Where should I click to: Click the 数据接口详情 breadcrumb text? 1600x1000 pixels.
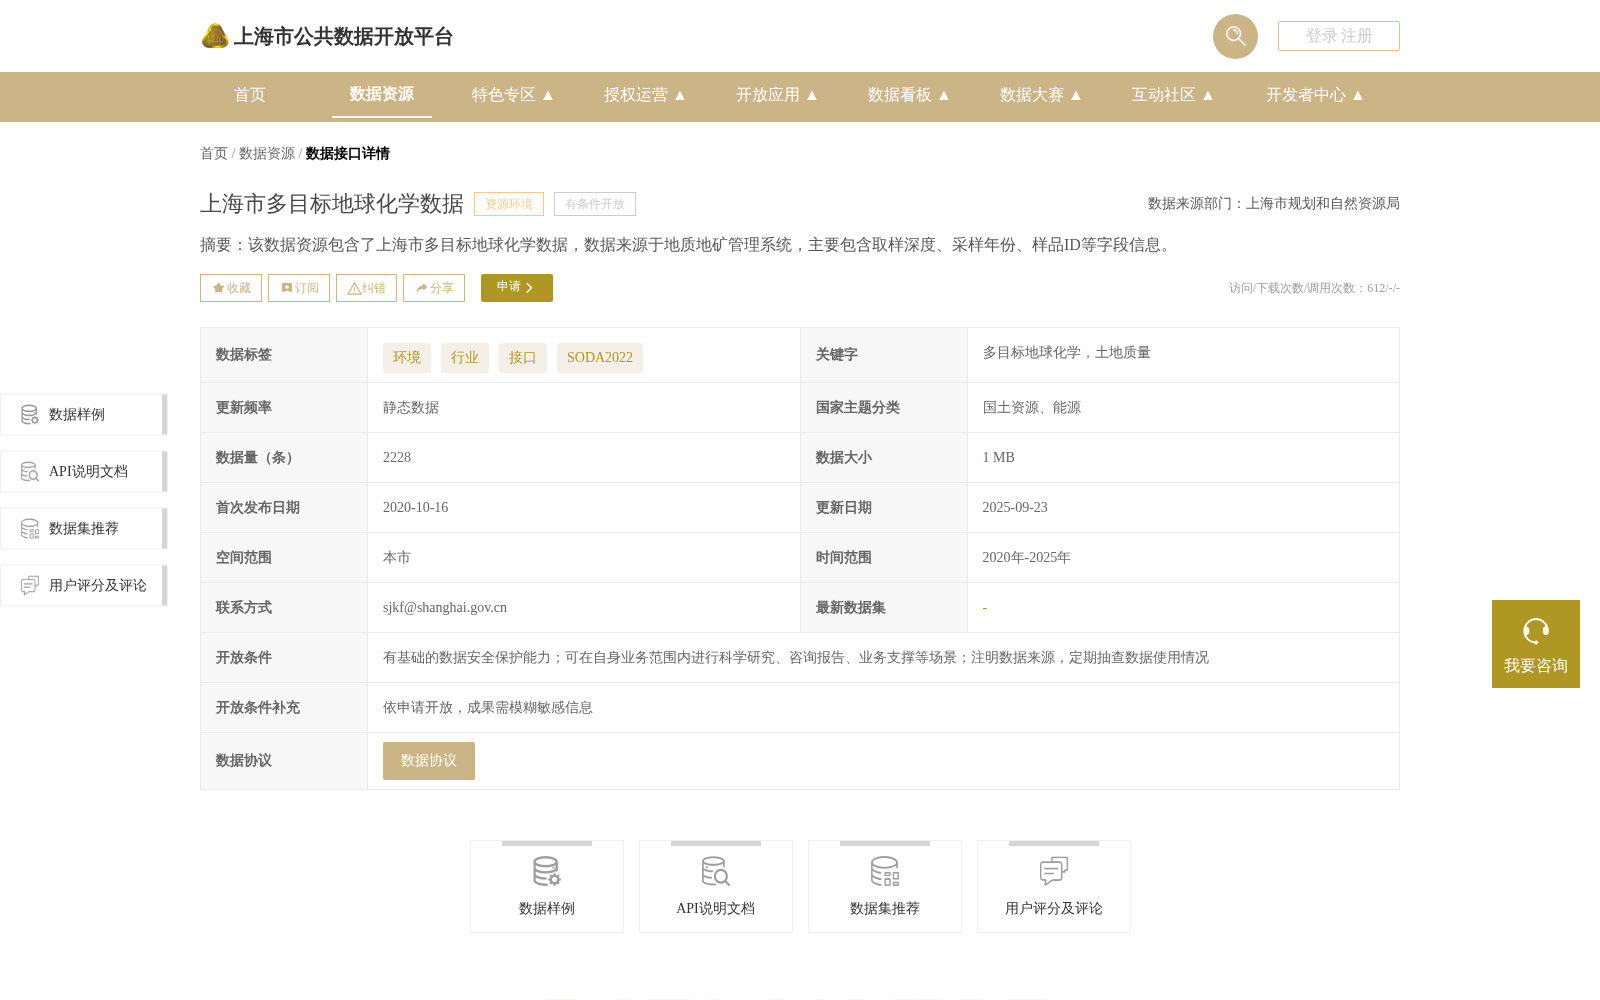[348, 153]
